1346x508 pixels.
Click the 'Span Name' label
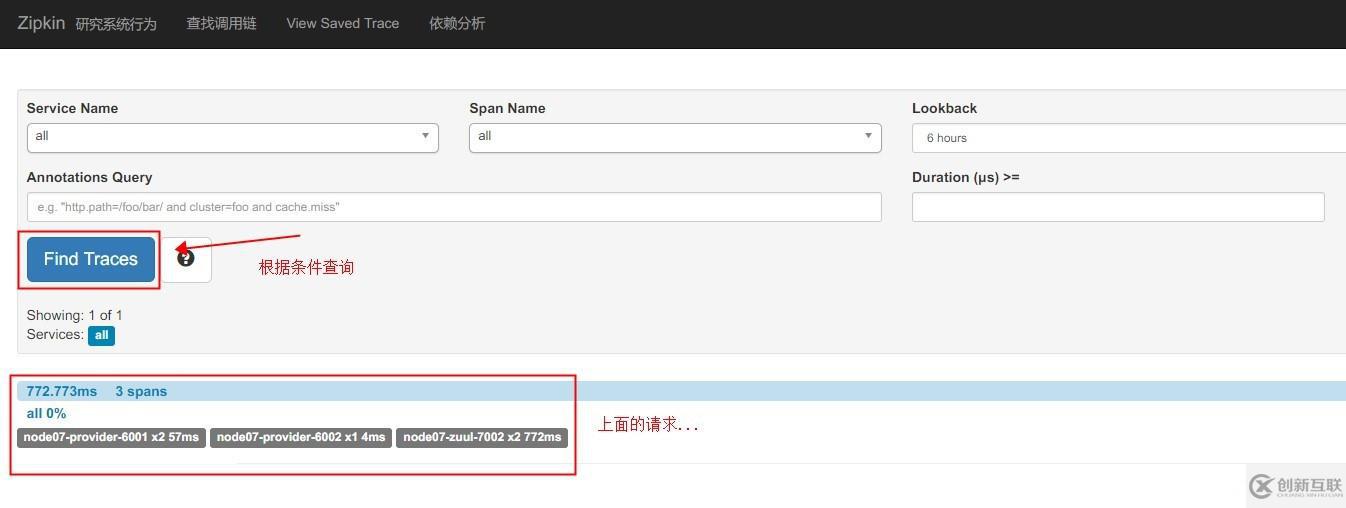pyautogui.click(x=507, y=108)
